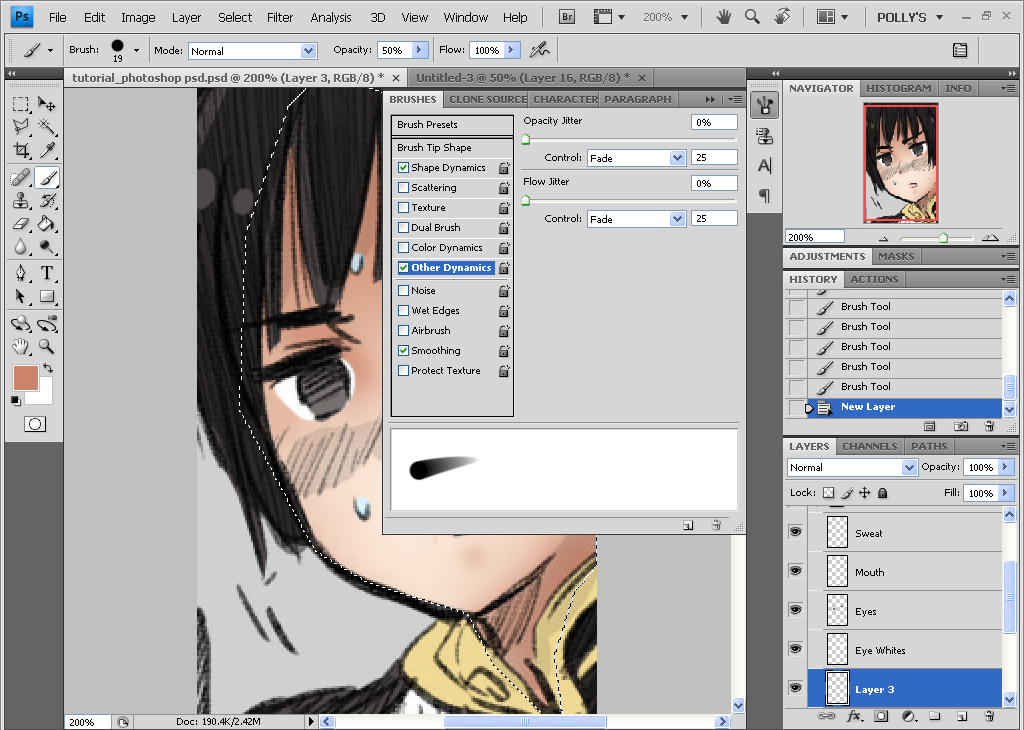The image size is (1024, 730).
Task: Click the Navigator image thumbnail
Action: [901, 163]
